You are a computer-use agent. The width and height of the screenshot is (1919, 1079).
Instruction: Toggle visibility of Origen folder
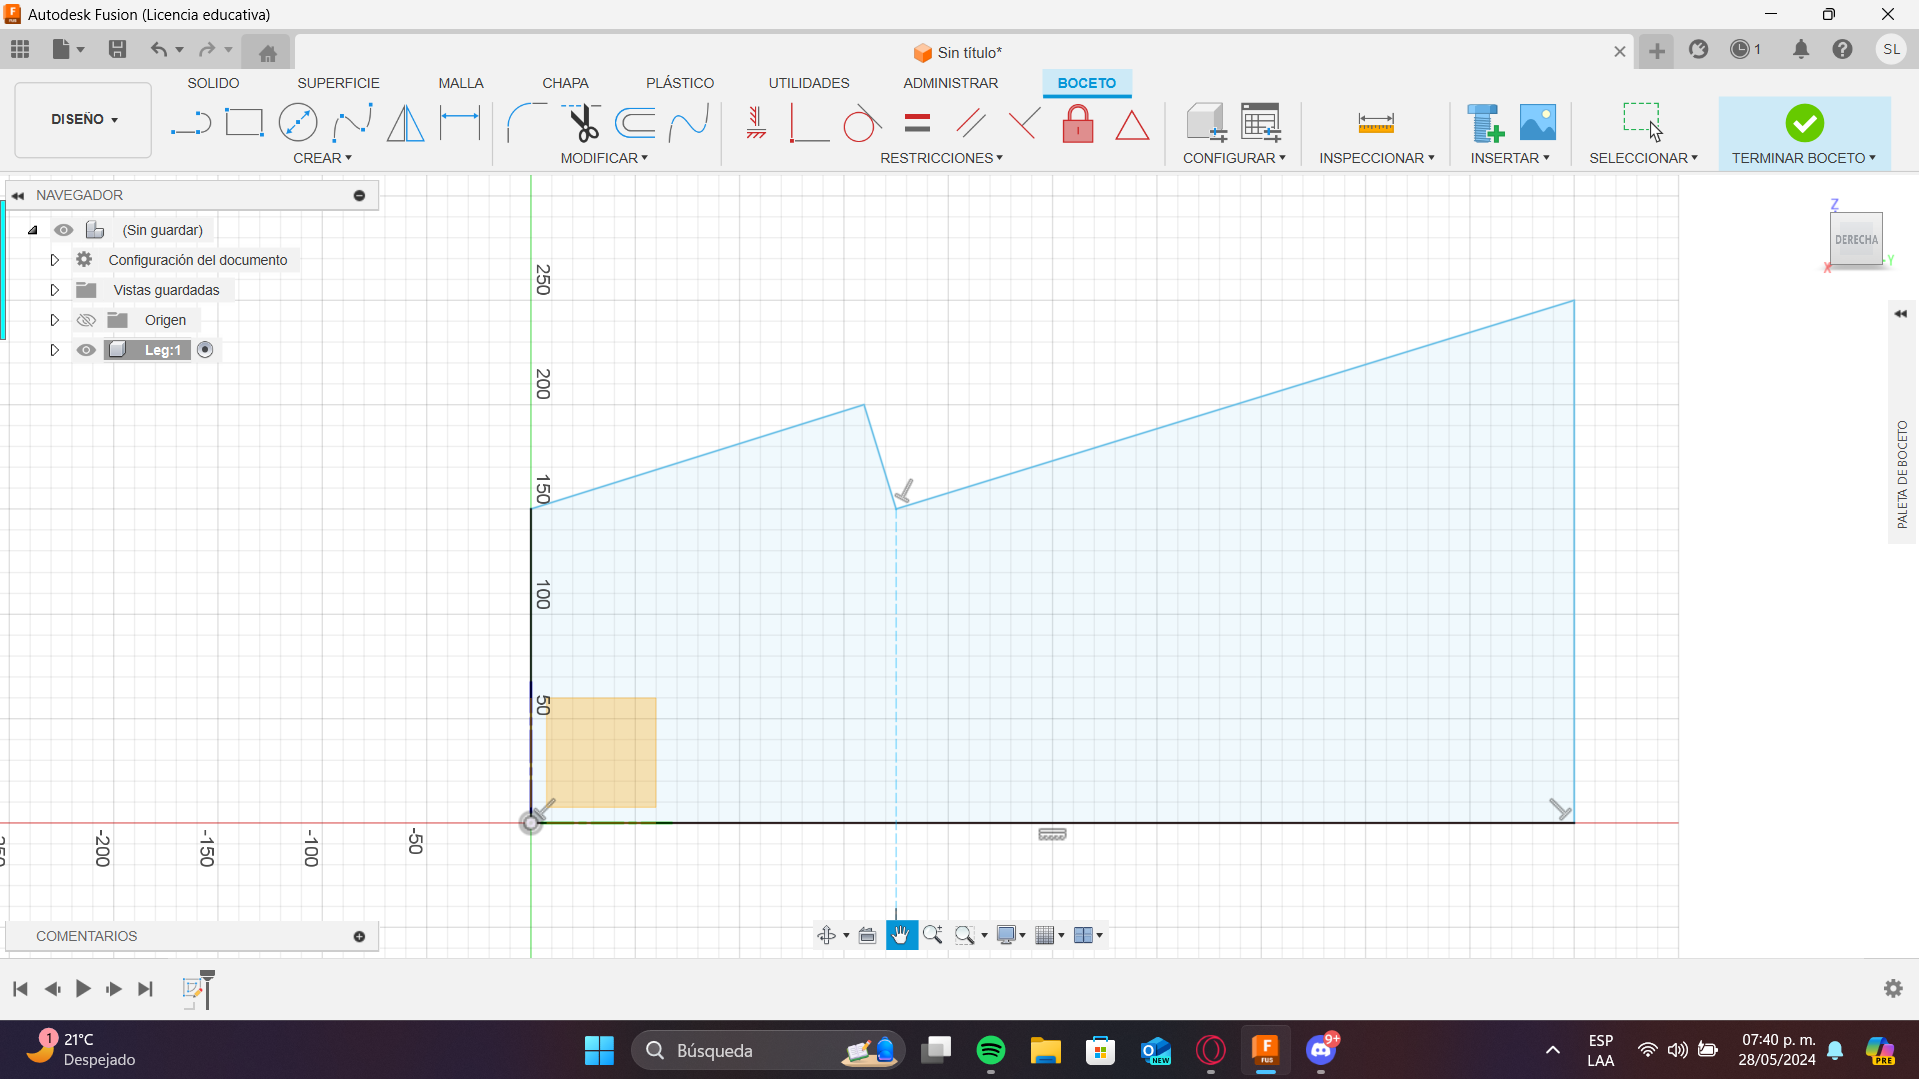(86, 320)
